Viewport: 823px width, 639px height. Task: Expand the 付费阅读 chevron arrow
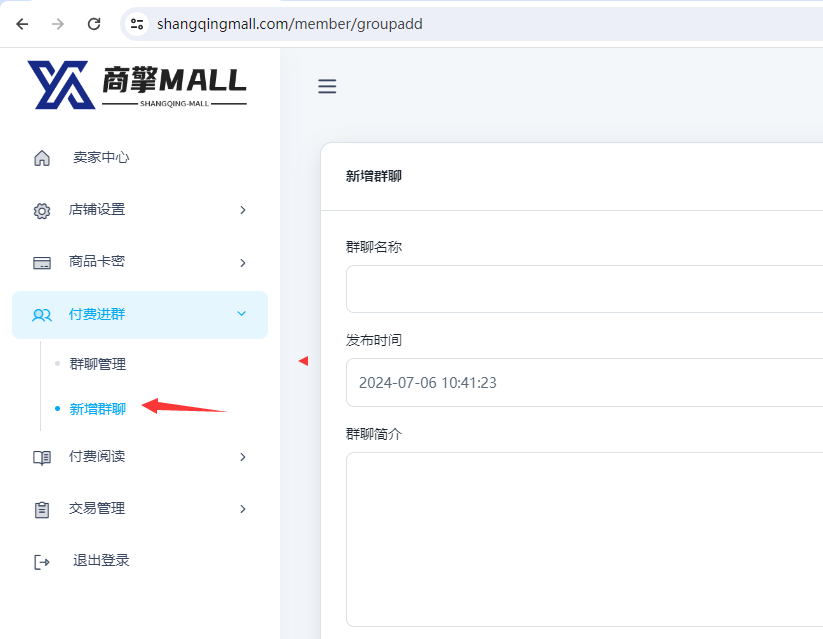click(x=242, y=457)
